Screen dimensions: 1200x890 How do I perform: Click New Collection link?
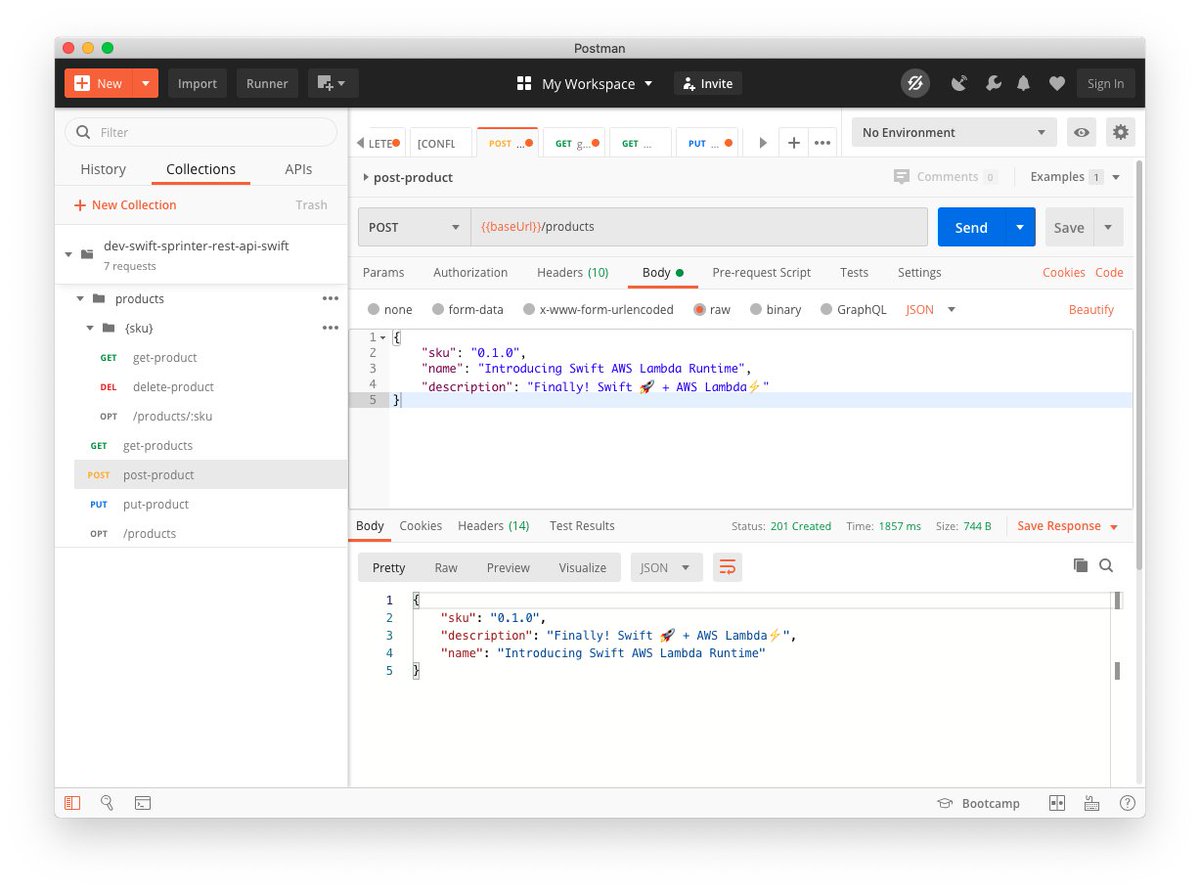(x=125, y=205)
